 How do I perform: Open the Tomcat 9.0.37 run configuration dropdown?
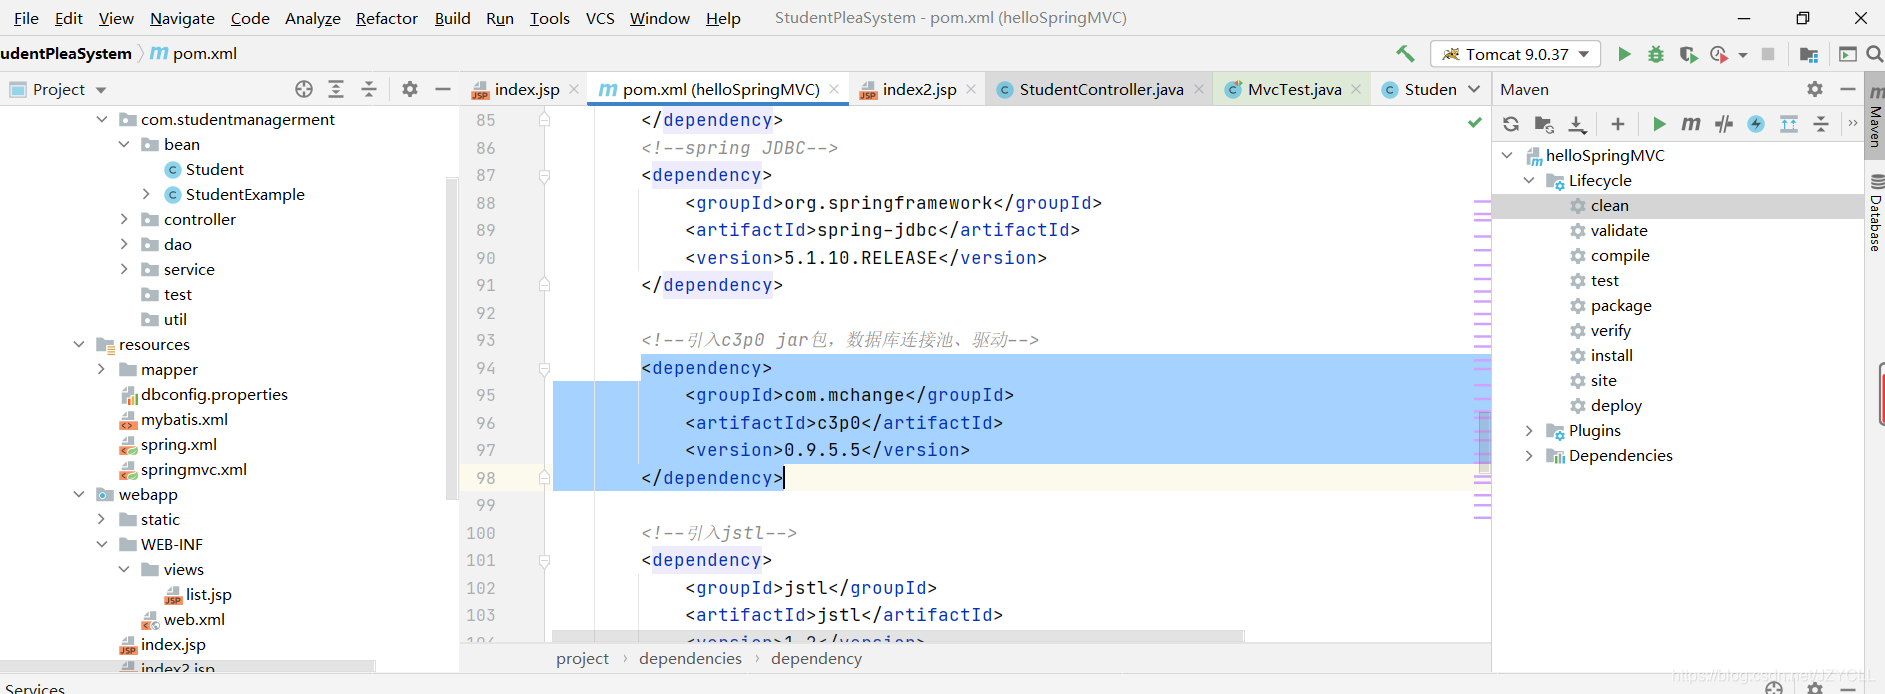click(1516, 54)
